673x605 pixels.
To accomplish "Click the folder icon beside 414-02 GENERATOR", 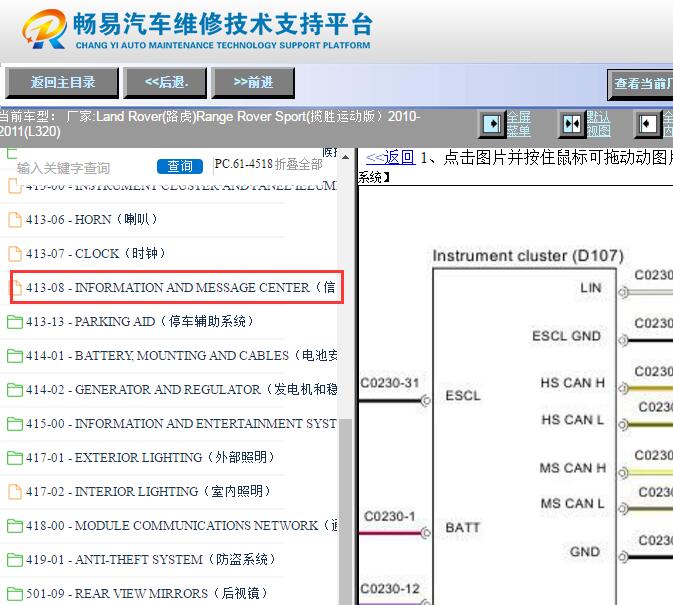I will pos(15,390).
